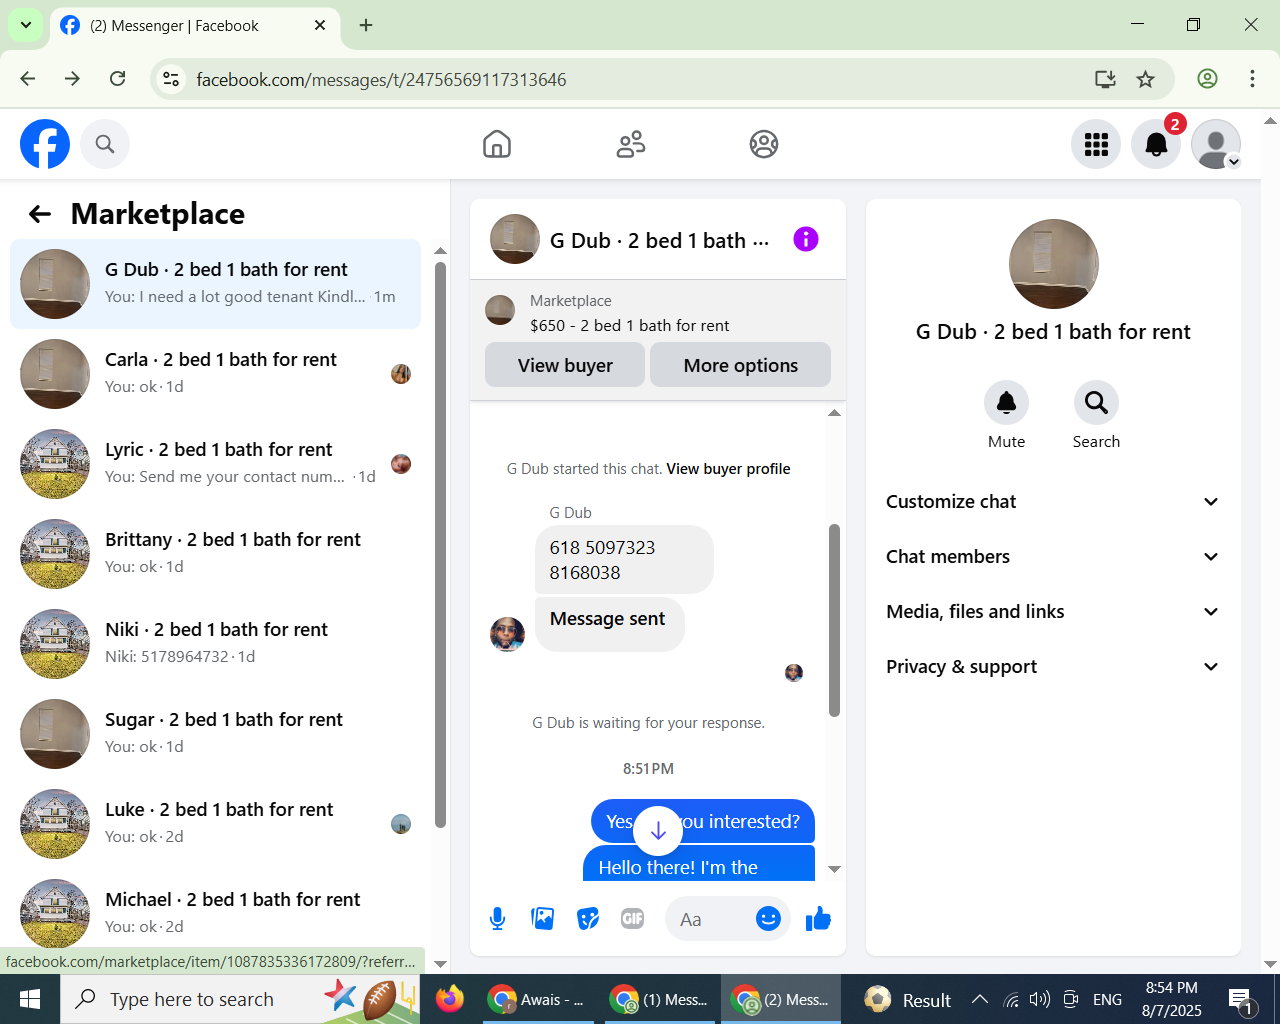Expand Privacy & support section
1280x1024 pixels.
point(1053,667)
